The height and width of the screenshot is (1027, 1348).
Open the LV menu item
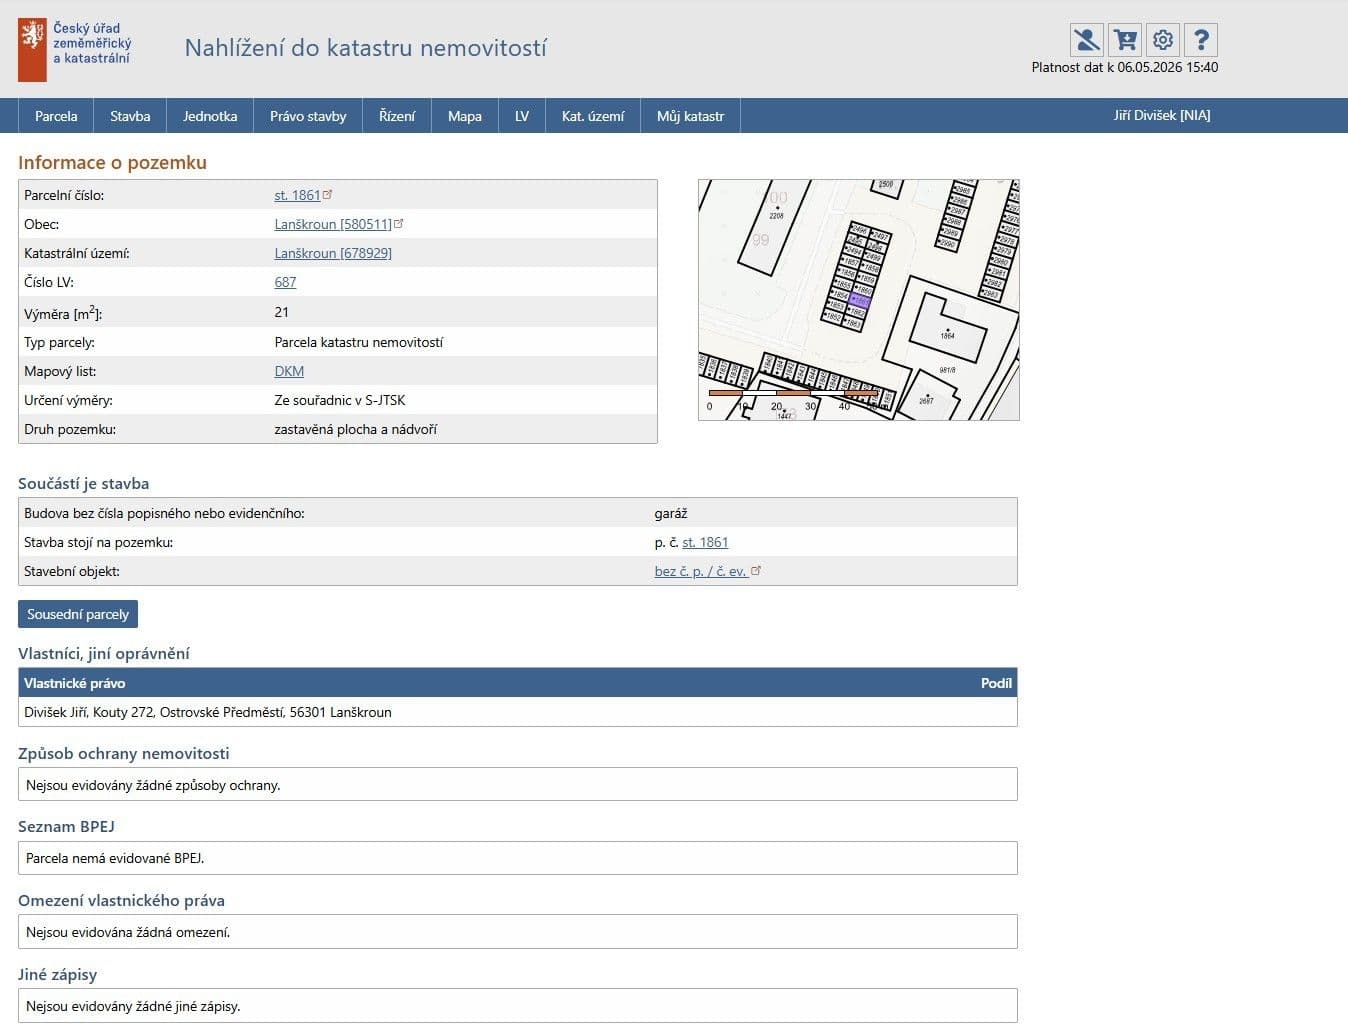(522, 116)
